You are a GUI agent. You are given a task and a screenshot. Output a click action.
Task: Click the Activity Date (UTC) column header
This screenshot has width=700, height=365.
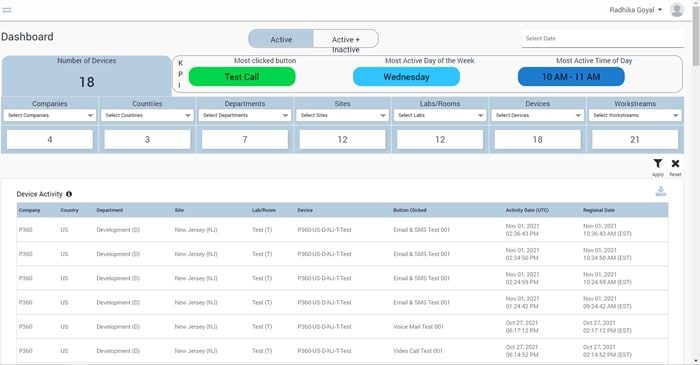coord(527,210)
